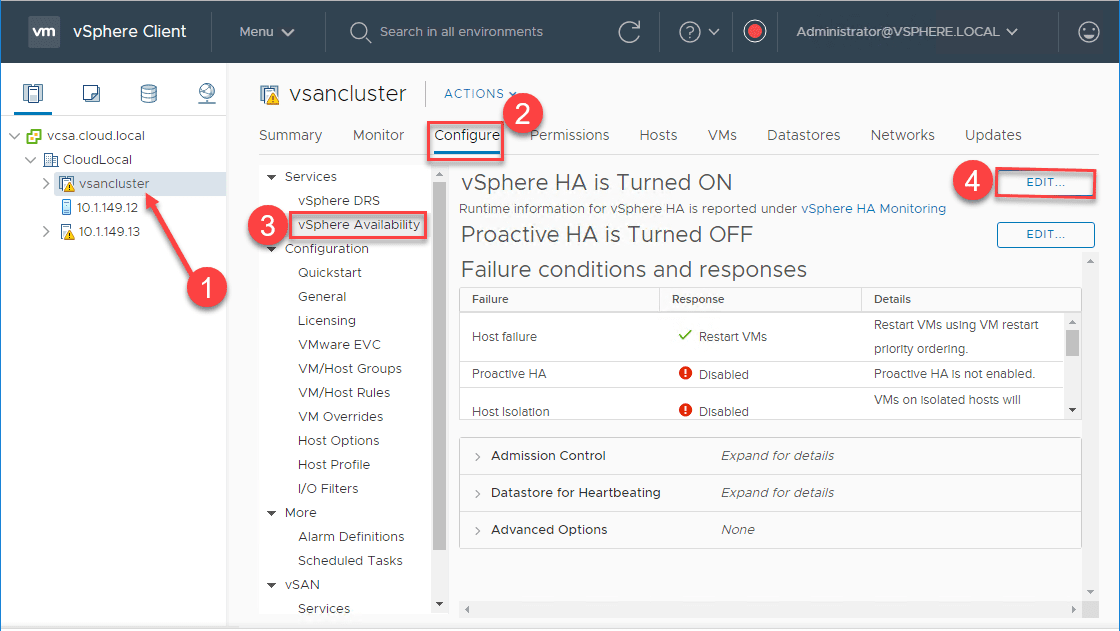Image resolution: width=1120 pixels, height=631 pixels.
Task: Open the Storage inventory view icon
Action: 148,94
